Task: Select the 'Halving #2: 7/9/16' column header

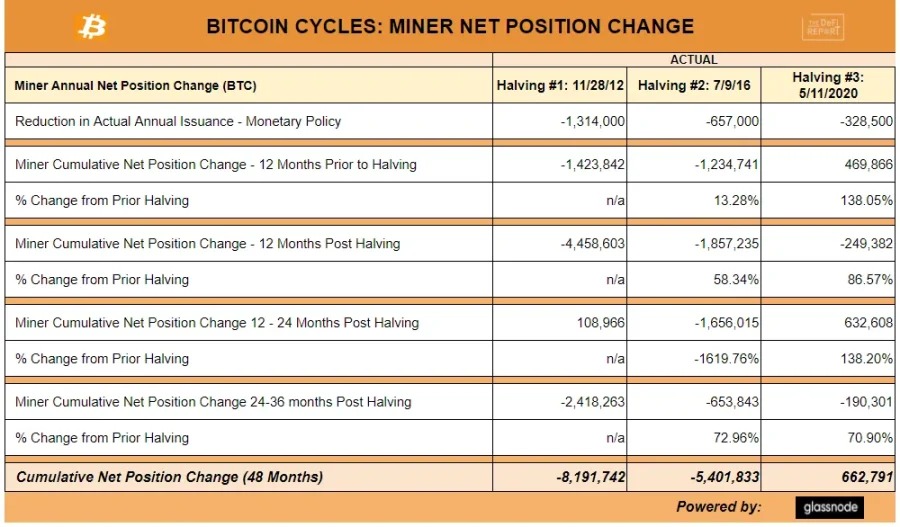Action: (696, 86)
